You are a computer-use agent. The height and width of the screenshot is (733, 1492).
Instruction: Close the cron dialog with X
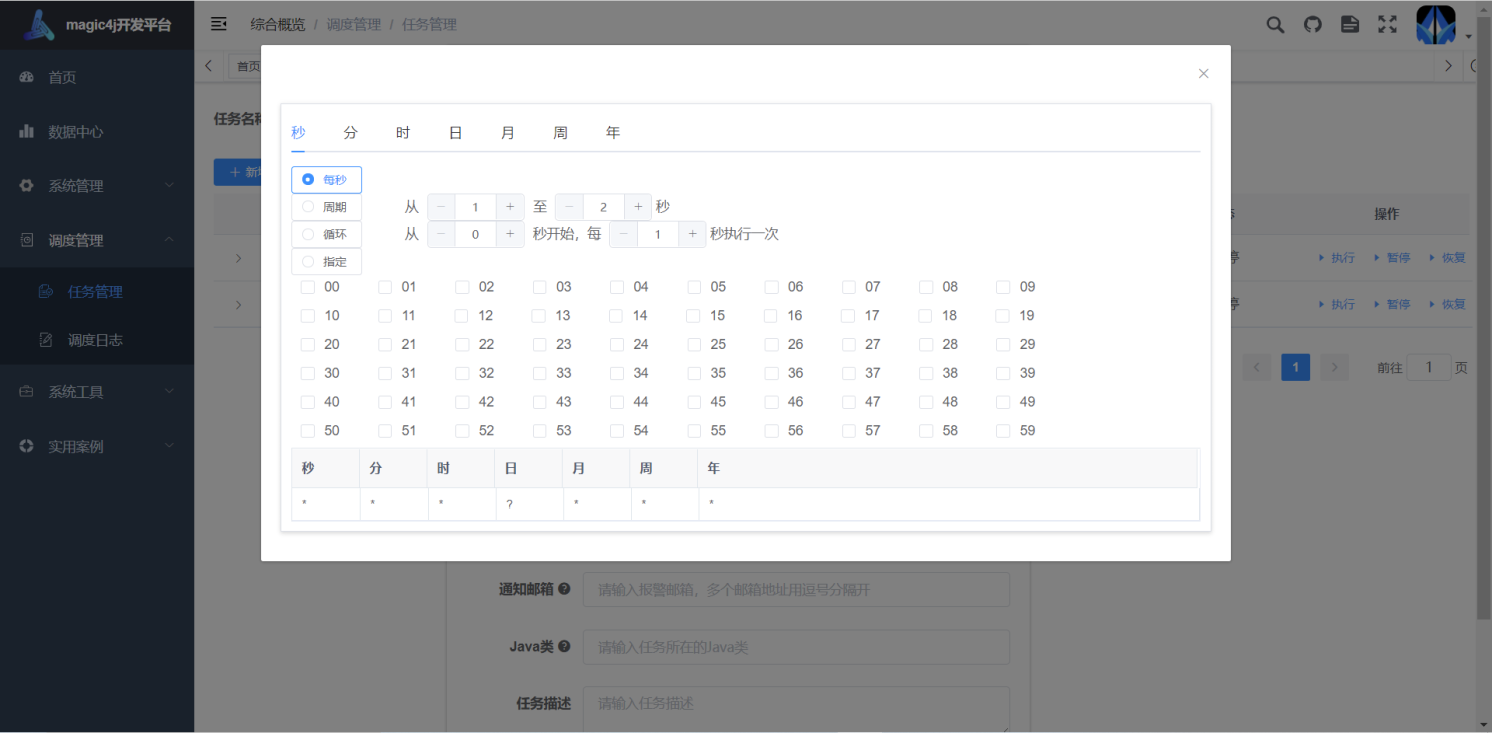(1203, 73)
